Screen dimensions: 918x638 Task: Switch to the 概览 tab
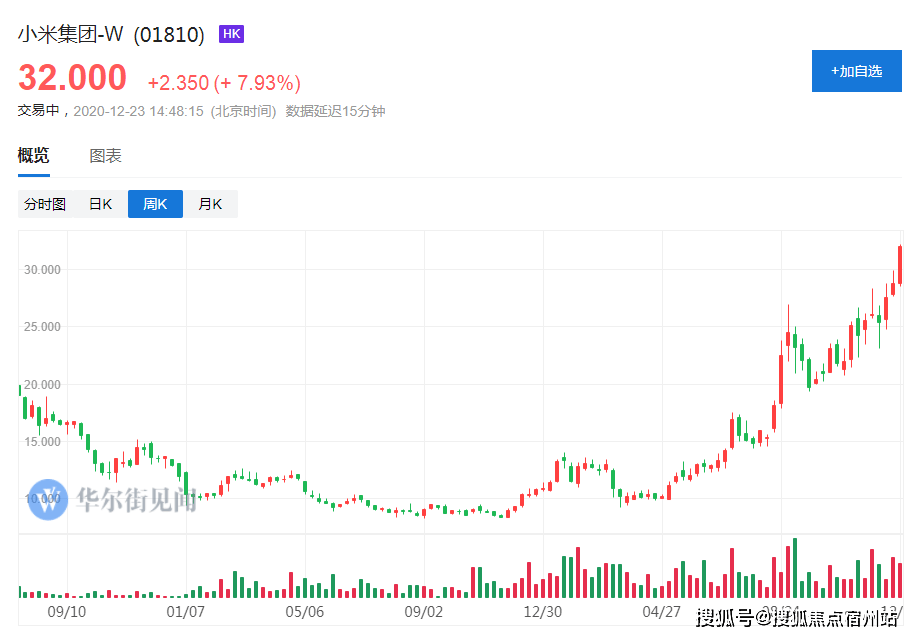point(33,156)
